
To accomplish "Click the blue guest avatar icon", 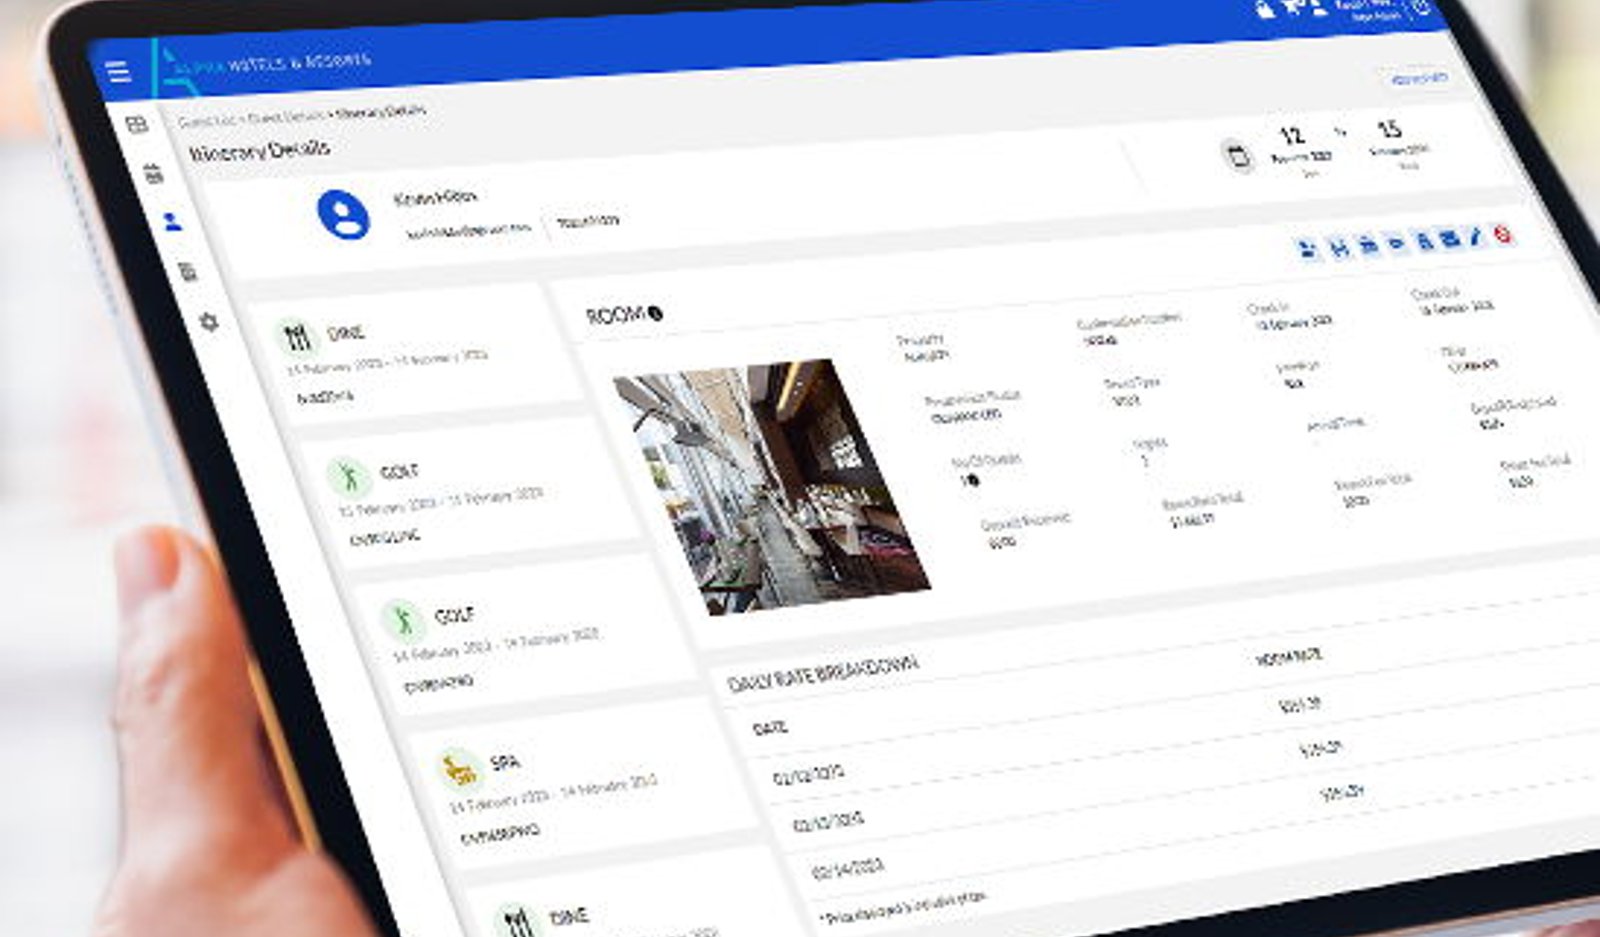I will [343, 214].
